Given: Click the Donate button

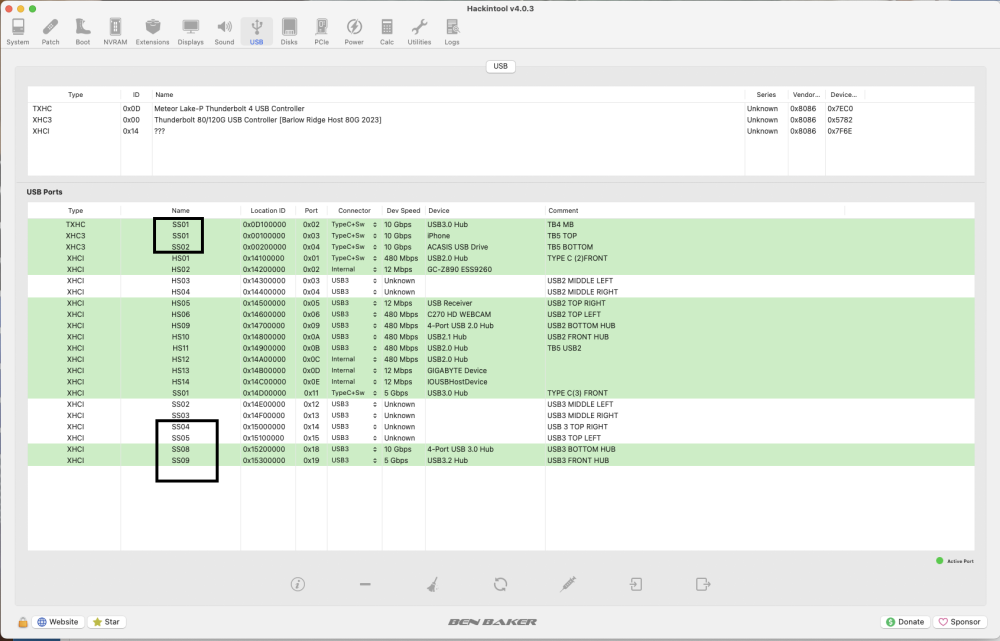Looking at the screenshot, I should (905, 622).
